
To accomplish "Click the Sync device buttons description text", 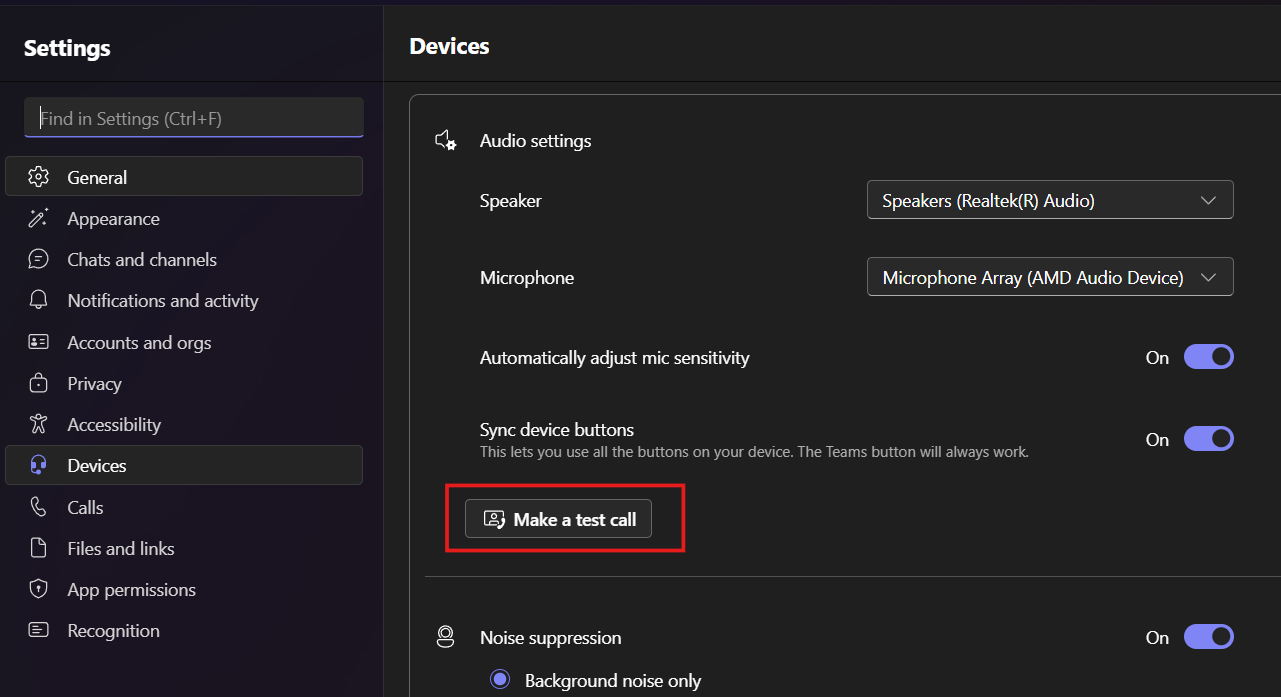I will (x=754, y=452).
